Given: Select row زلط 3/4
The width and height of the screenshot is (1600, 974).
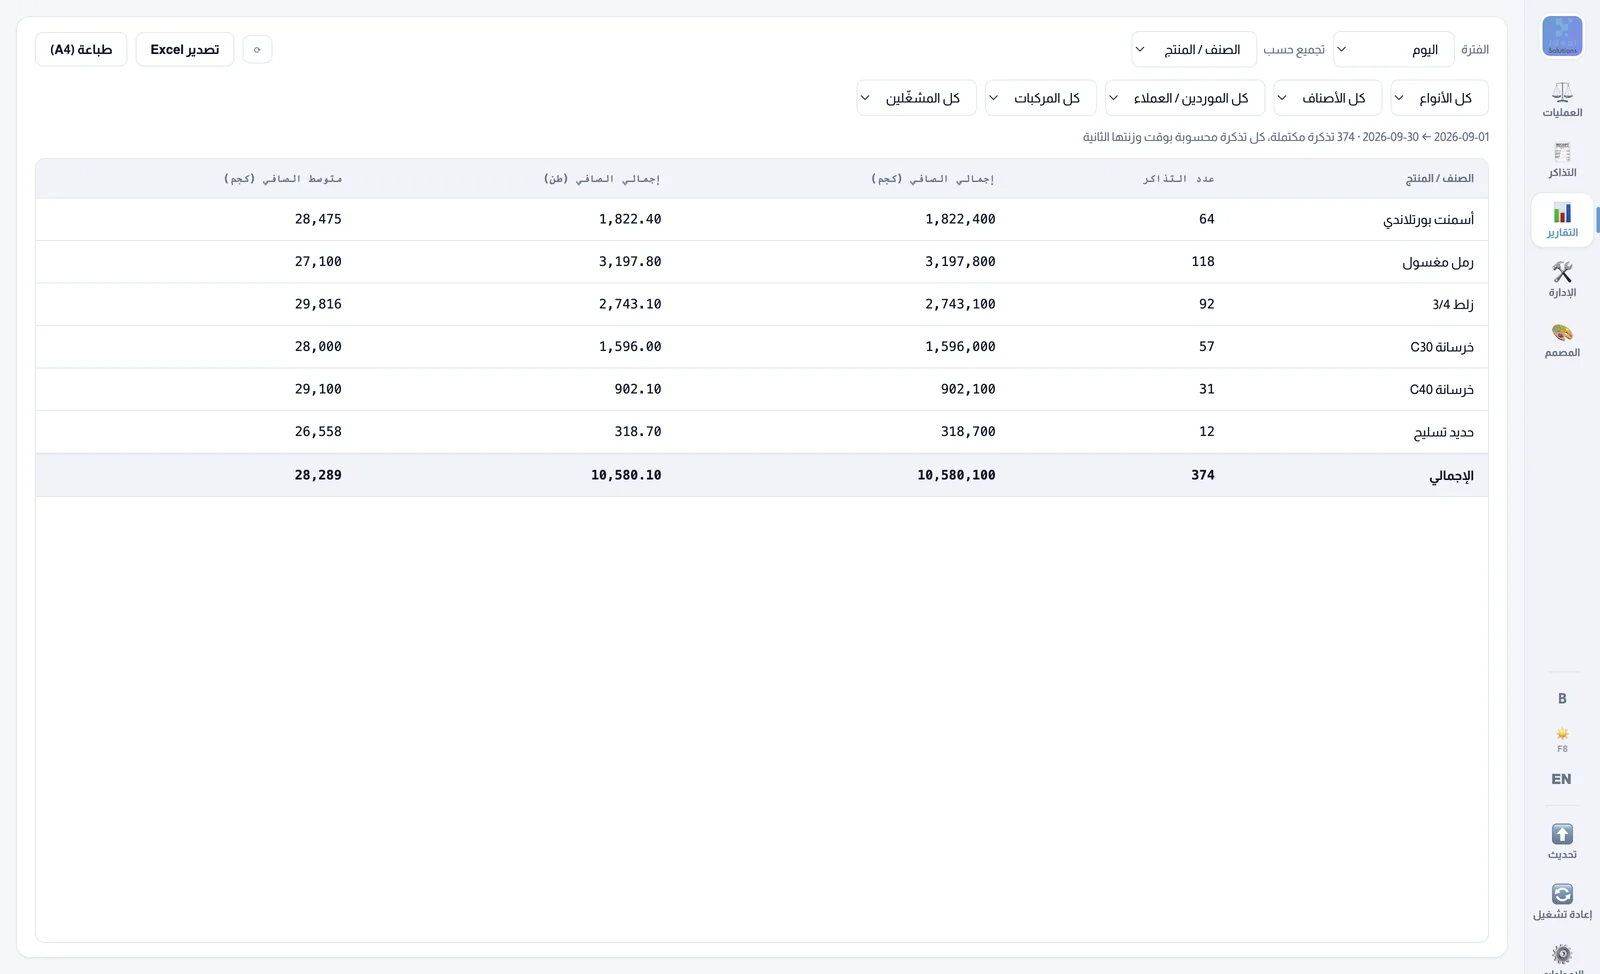Looking at the screenshot, I should tap(761, 304).
